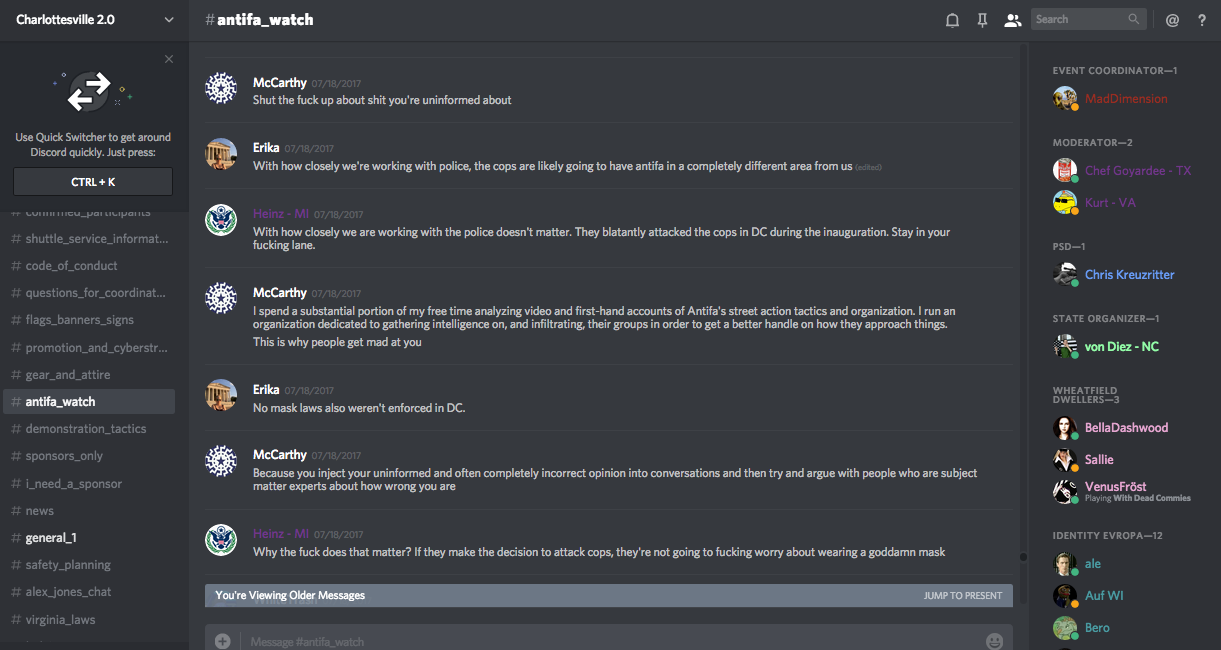Click the CTRL + K shortcut button
Viewport: 1221px width, 650px height.
pos(93,182)
